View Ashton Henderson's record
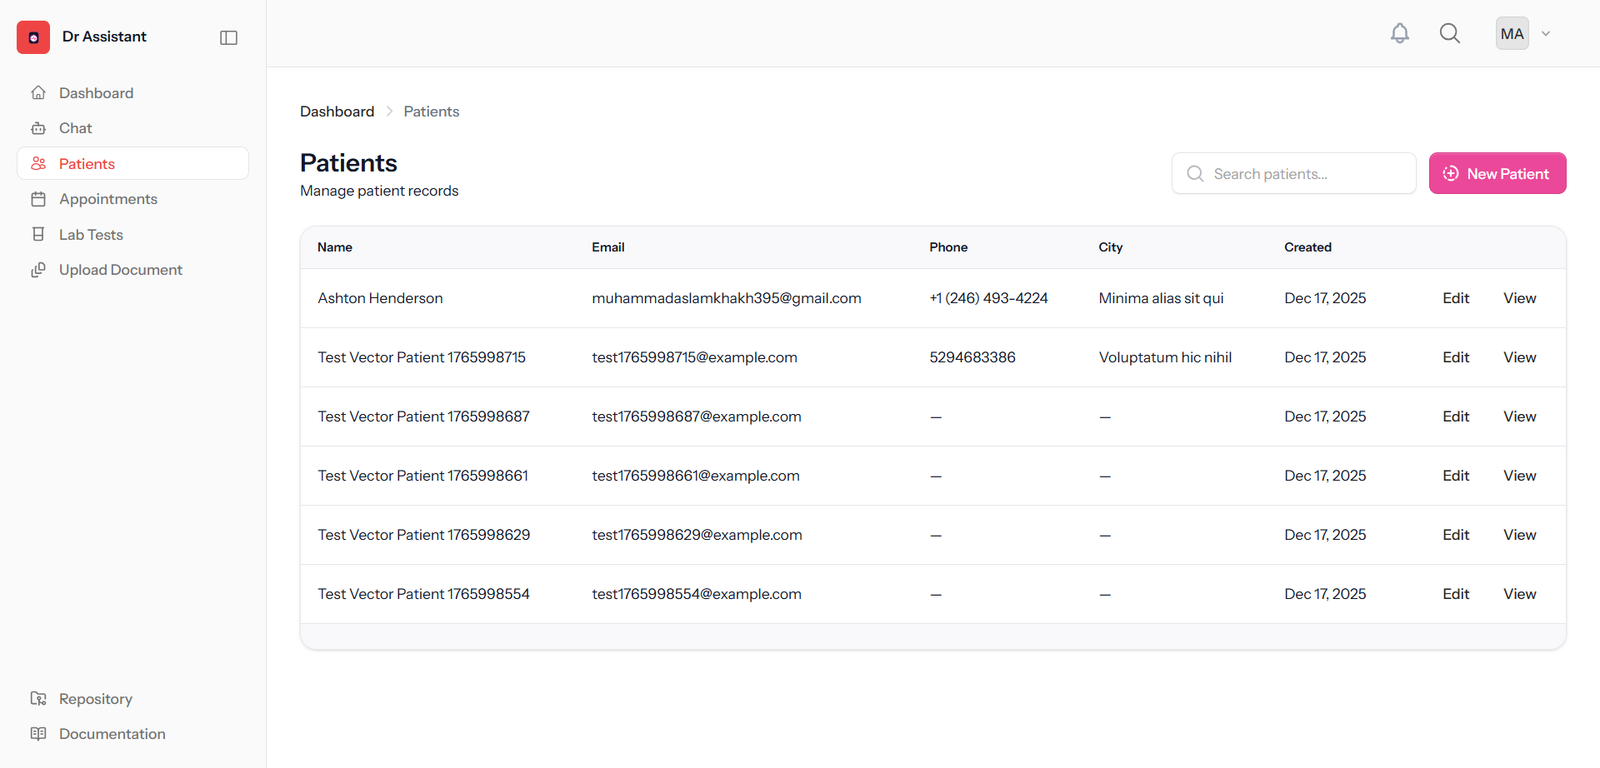 click(x=1520, y=298)
